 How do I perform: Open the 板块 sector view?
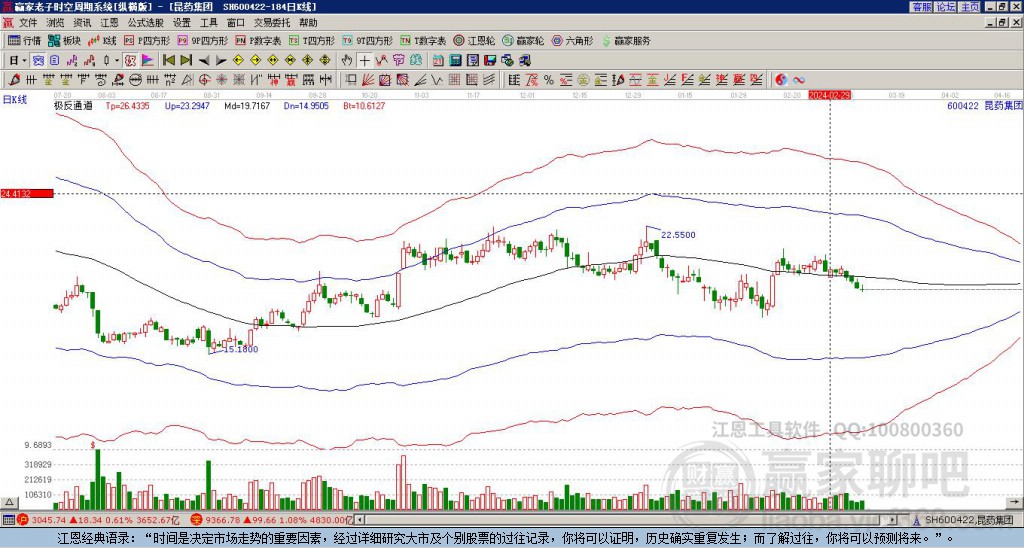click(64, 40)
